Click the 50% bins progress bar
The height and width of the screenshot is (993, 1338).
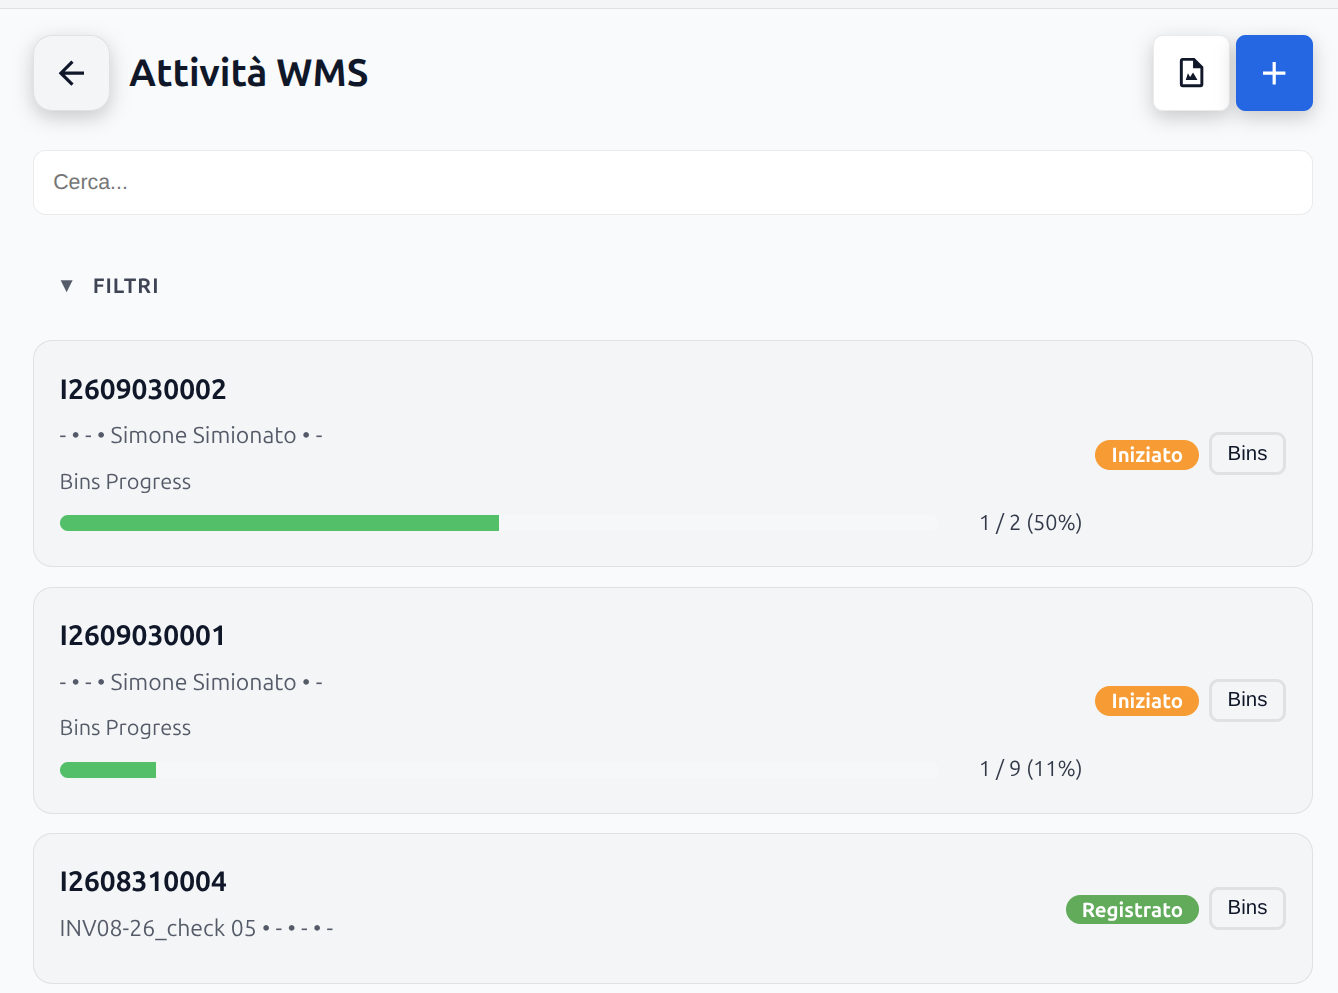pos(500,523)
